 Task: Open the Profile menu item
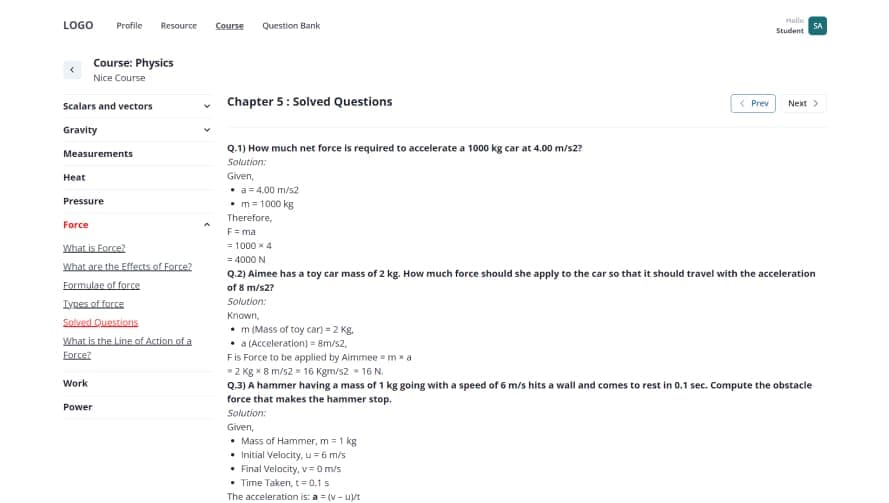click(x=129, y=25)
